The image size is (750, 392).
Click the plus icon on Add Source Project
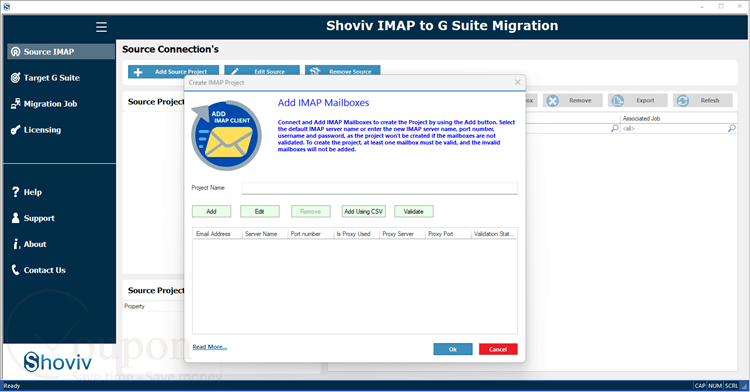[138, 72]
